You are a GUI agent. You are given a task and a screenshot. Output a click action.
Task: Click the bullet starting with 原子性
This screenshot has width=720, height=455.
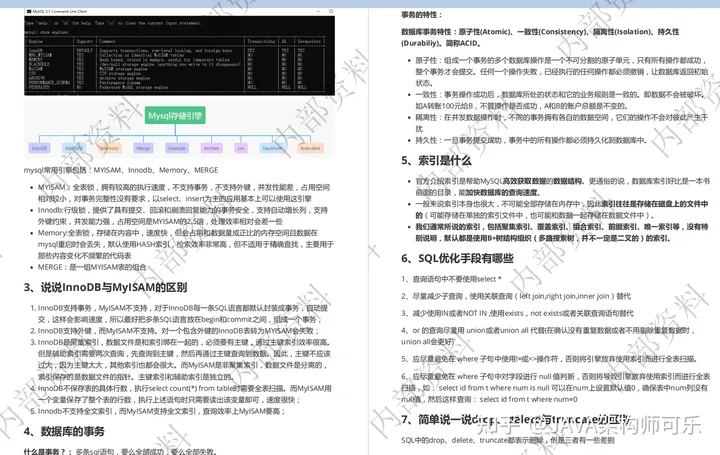coord(562,72)
